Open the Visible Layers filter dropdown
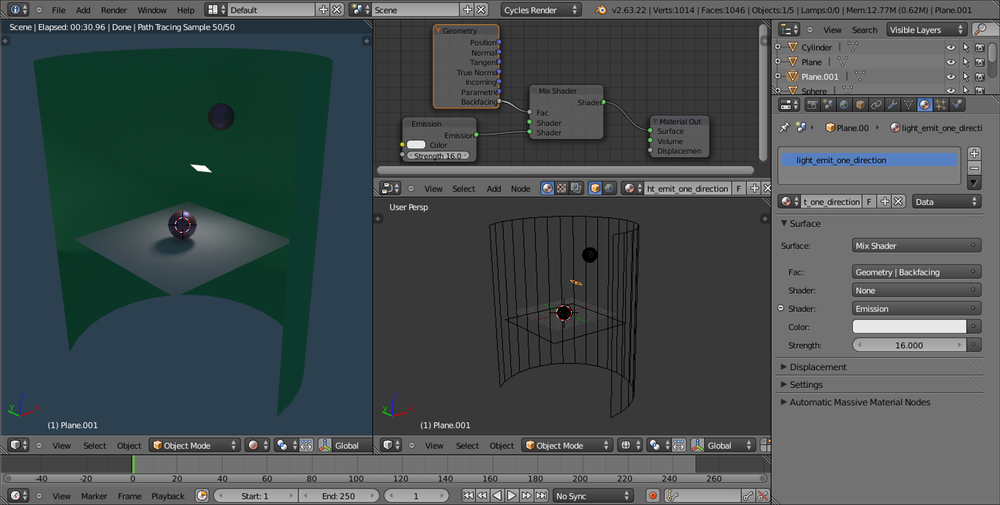This screenshot has height=505, width=1000. coord(926,30)
